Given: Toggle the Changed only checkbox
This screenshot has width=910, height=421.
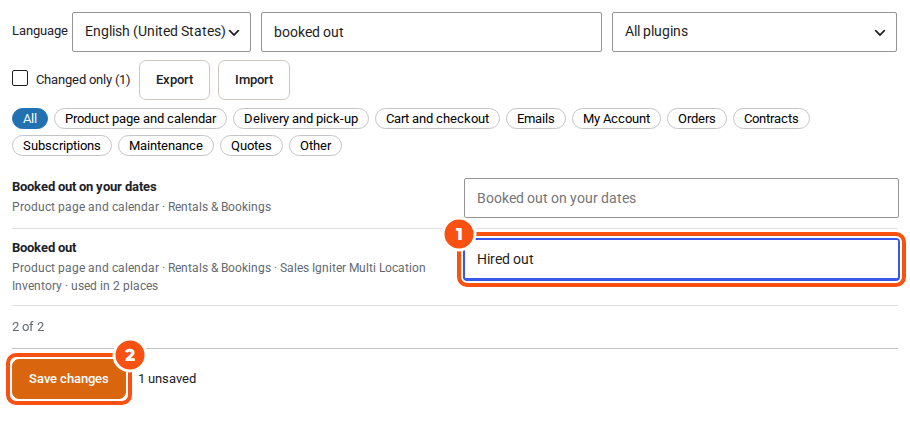Looking at the screenshot, I should pos(20,78).
